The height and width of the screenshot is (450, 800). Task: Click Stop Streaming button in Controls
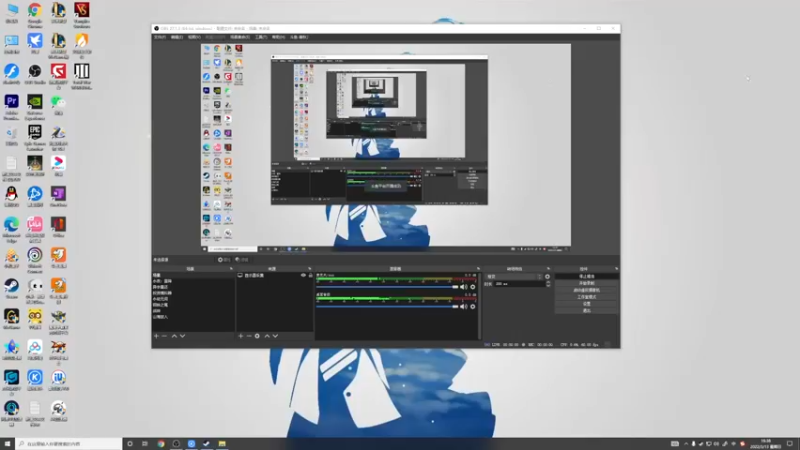click(587, 277)
